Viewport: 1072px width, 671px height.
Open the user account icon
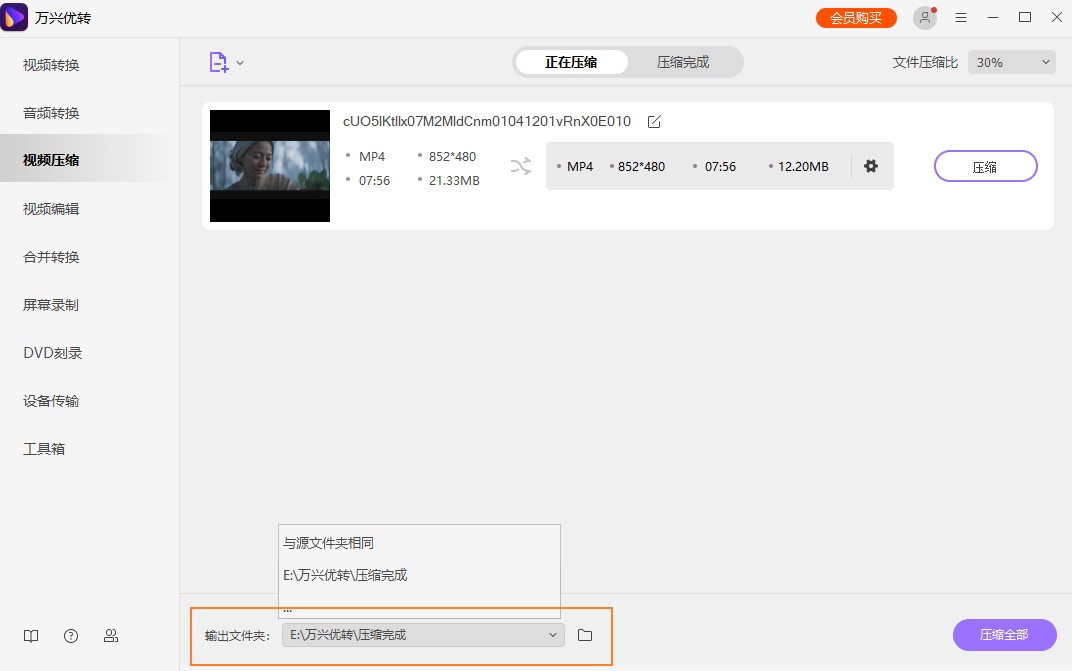924,17
